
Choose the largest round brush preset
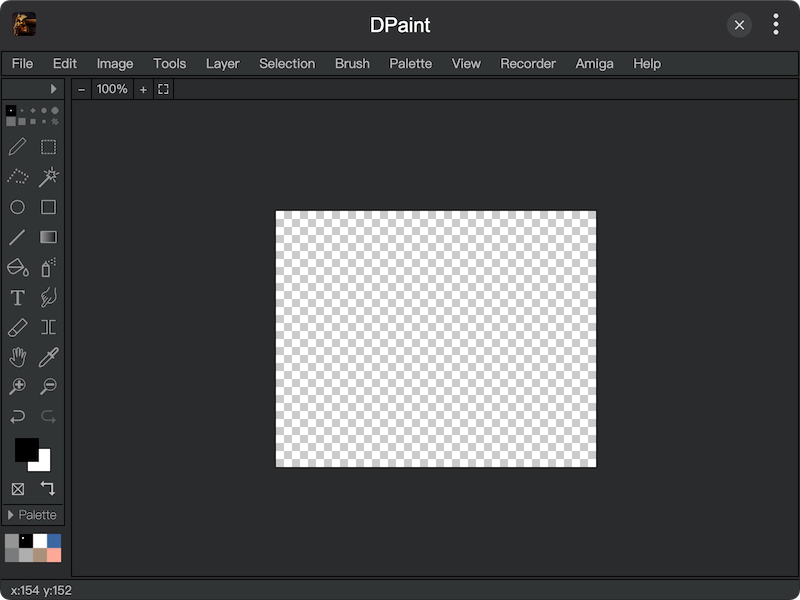(x=55, y=110)
